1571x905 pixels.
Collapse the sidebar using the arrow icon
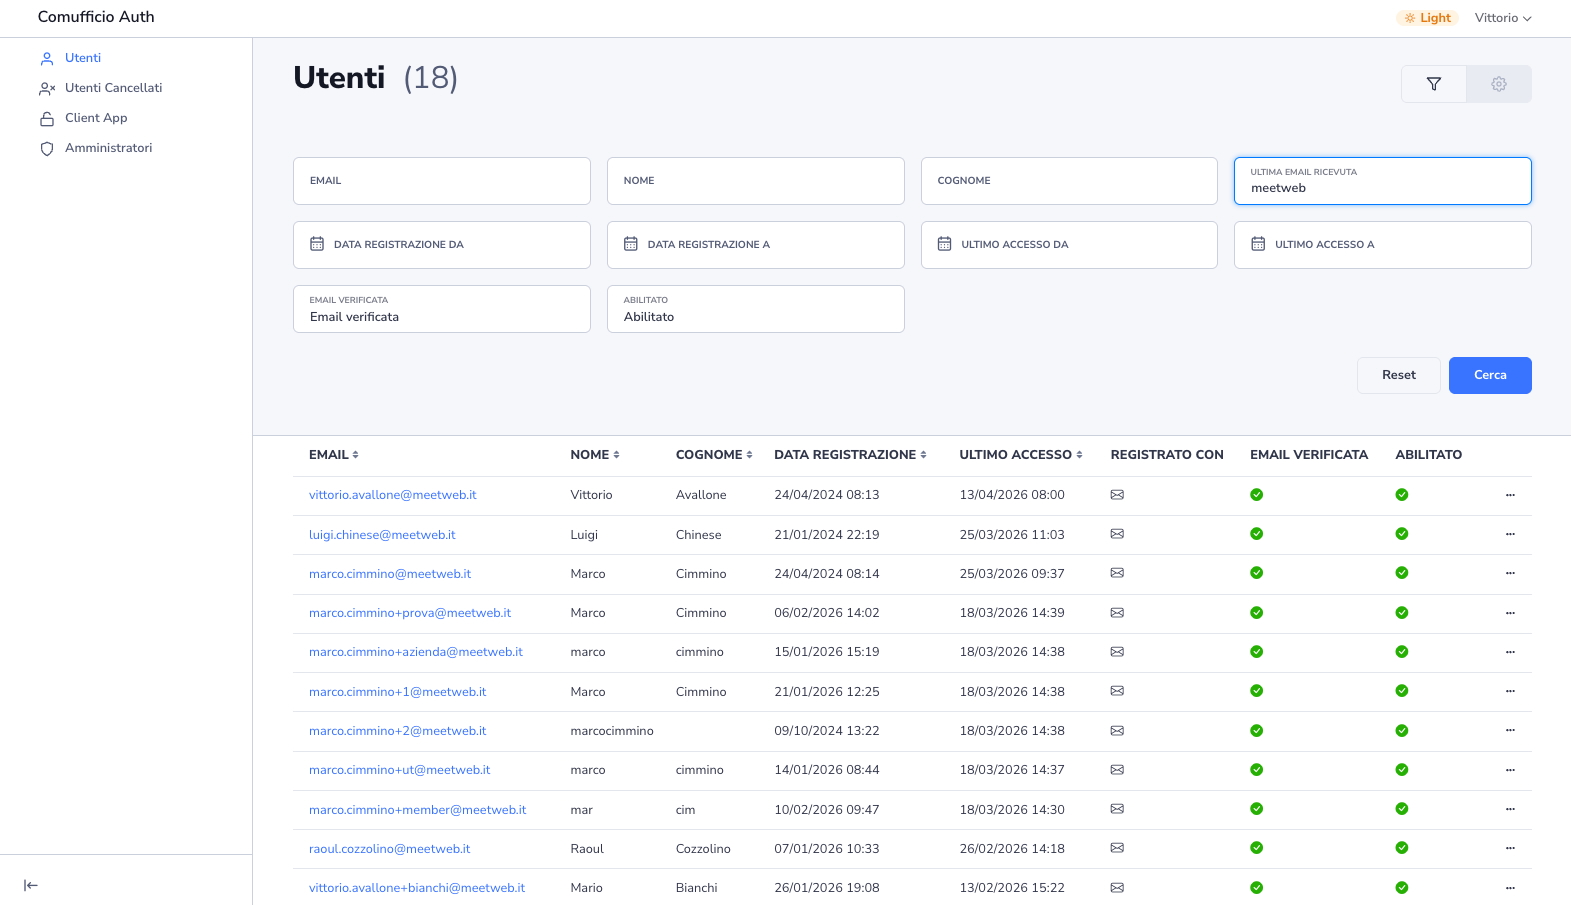point(31,885)
